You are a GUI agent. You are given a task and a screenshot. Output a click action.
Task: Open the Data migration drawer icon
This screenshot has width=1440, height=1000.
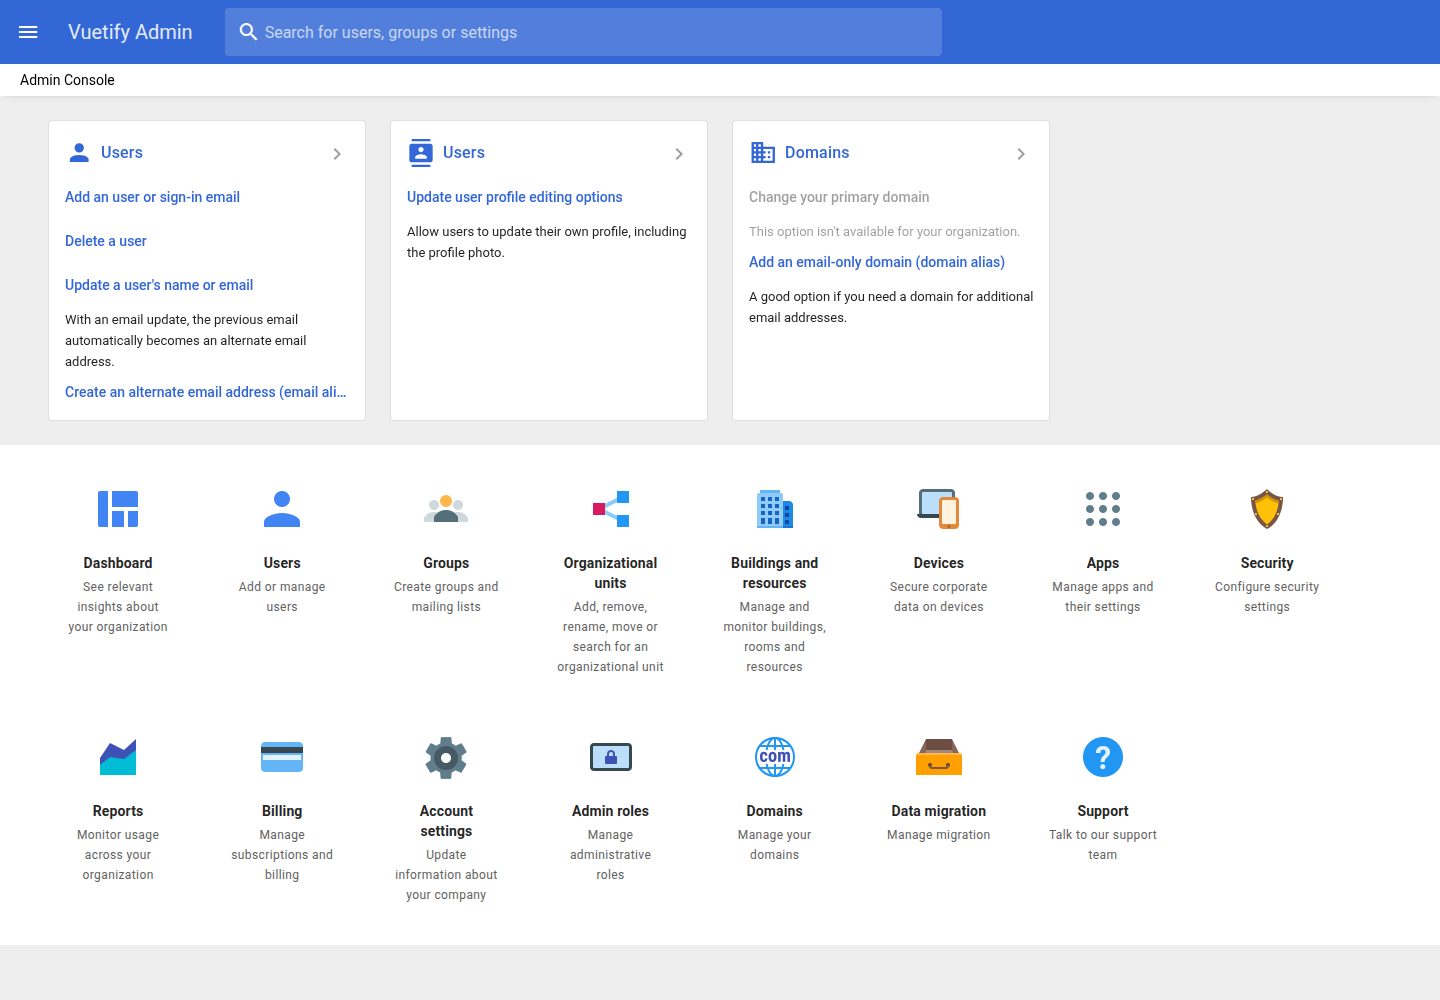(x=939, y=757)
